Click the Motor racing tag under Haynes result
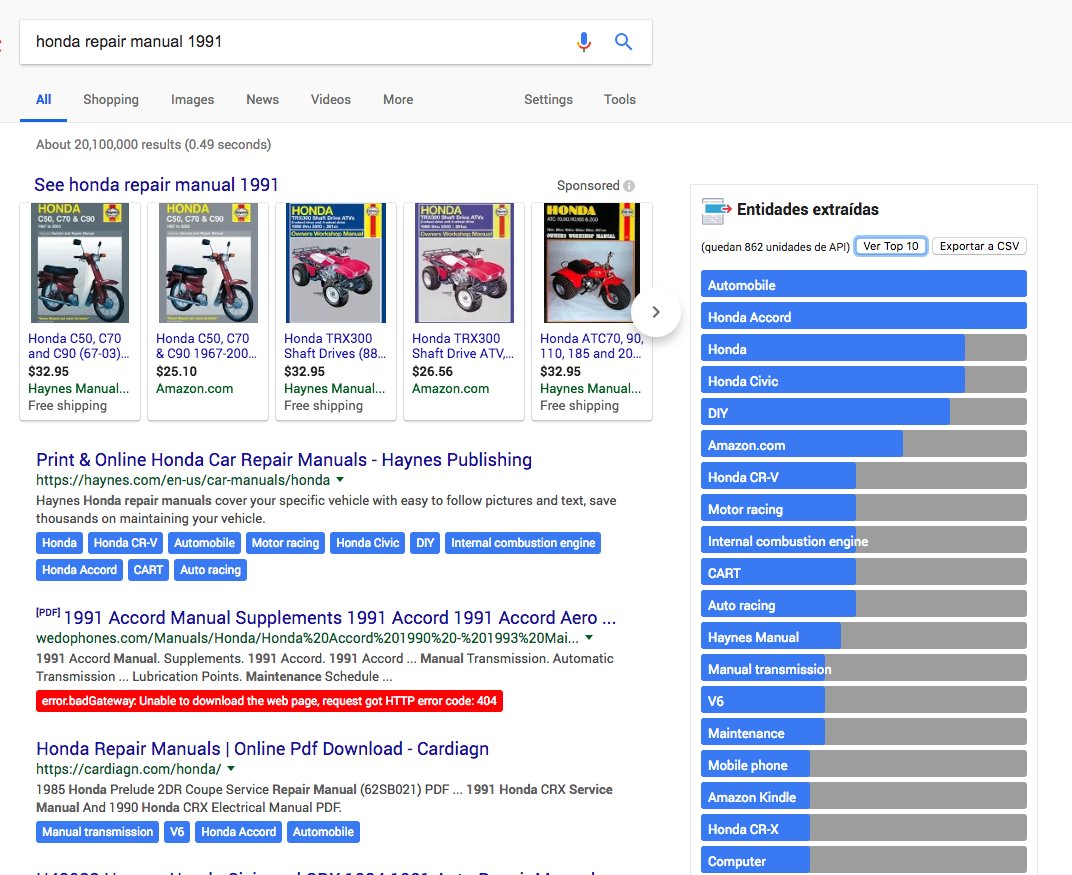Viewport: 1072px width, 875px height. coord(285,543)
